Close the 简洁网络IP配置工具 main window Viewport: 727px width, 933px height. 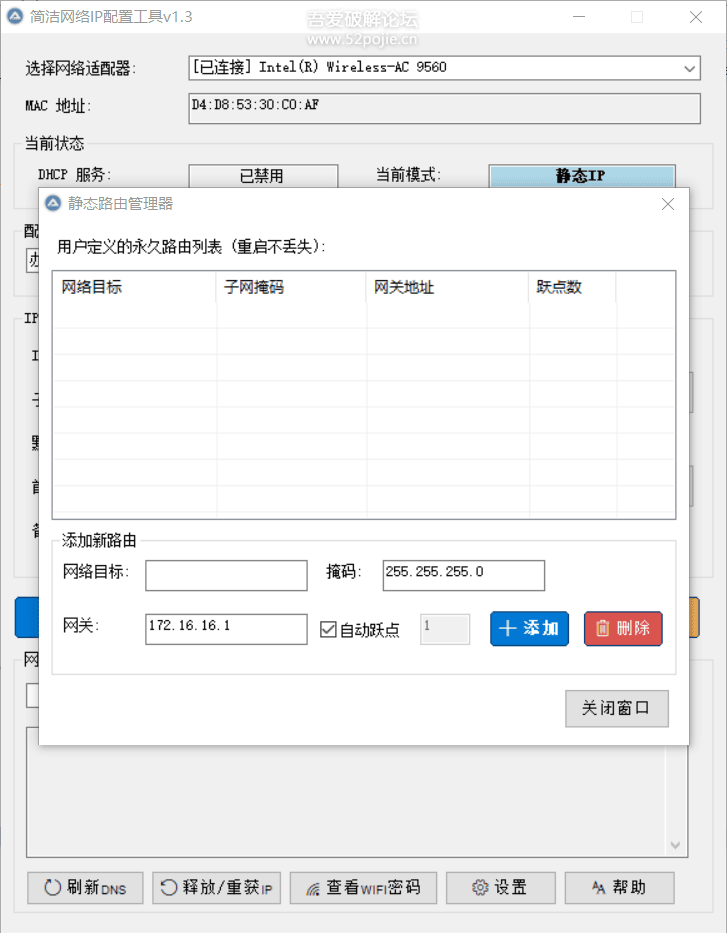(696, 17)
